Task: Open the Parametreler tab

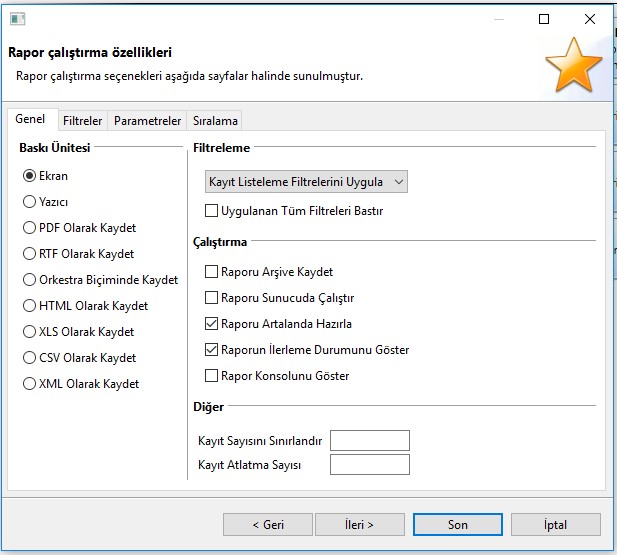Action: click(x=147, y=121)
